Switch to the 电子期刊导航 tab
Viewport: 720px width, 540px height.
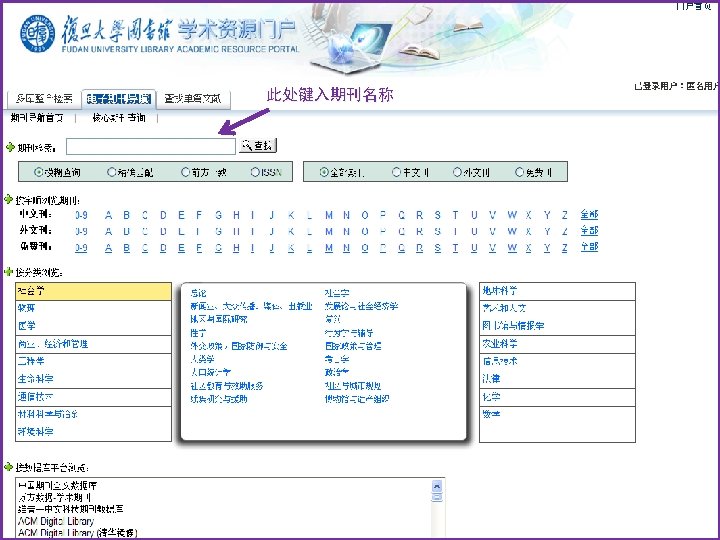[119, 99]
